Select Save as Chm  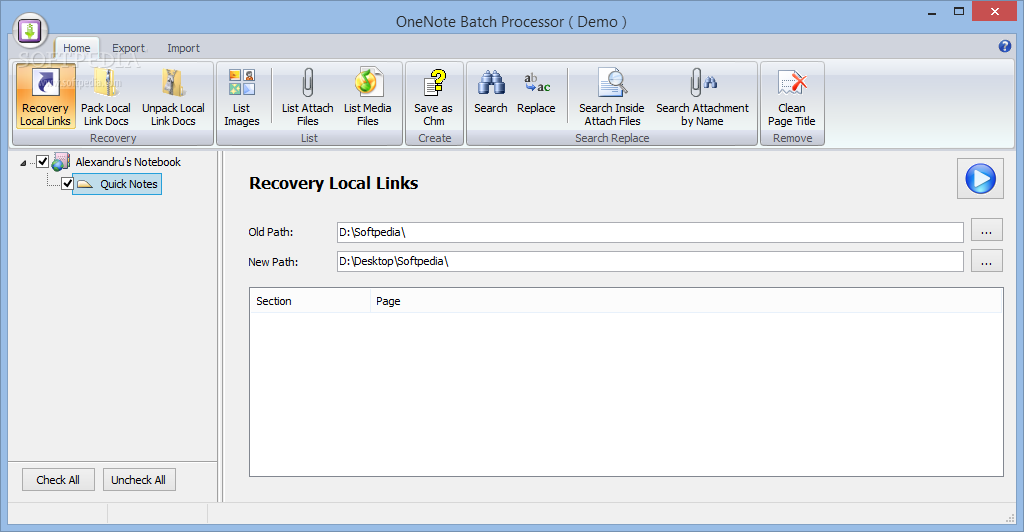click(x=434, y=97)
